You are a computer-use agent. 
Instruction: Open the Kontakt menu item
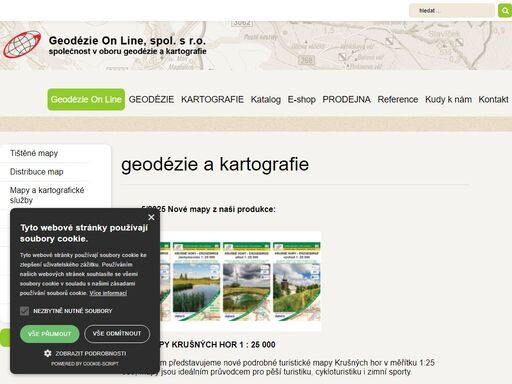click(494, 99)
